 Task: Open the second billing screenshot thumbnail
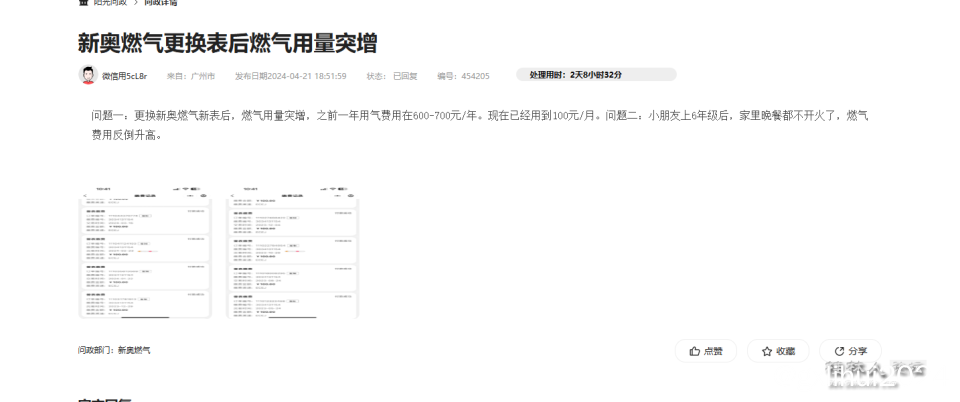coord(293,253)
